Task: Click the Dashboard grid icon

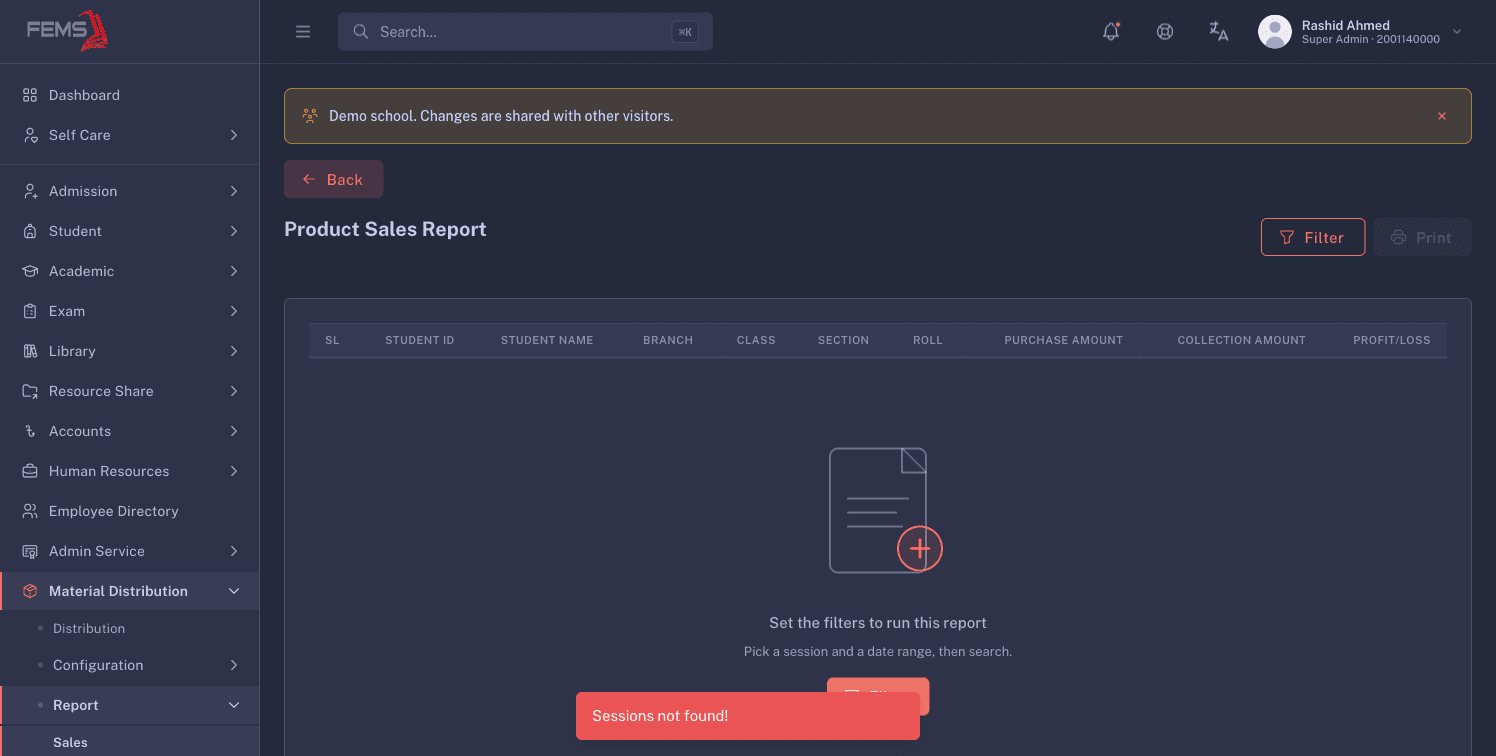Action: (x=30, y=95)
